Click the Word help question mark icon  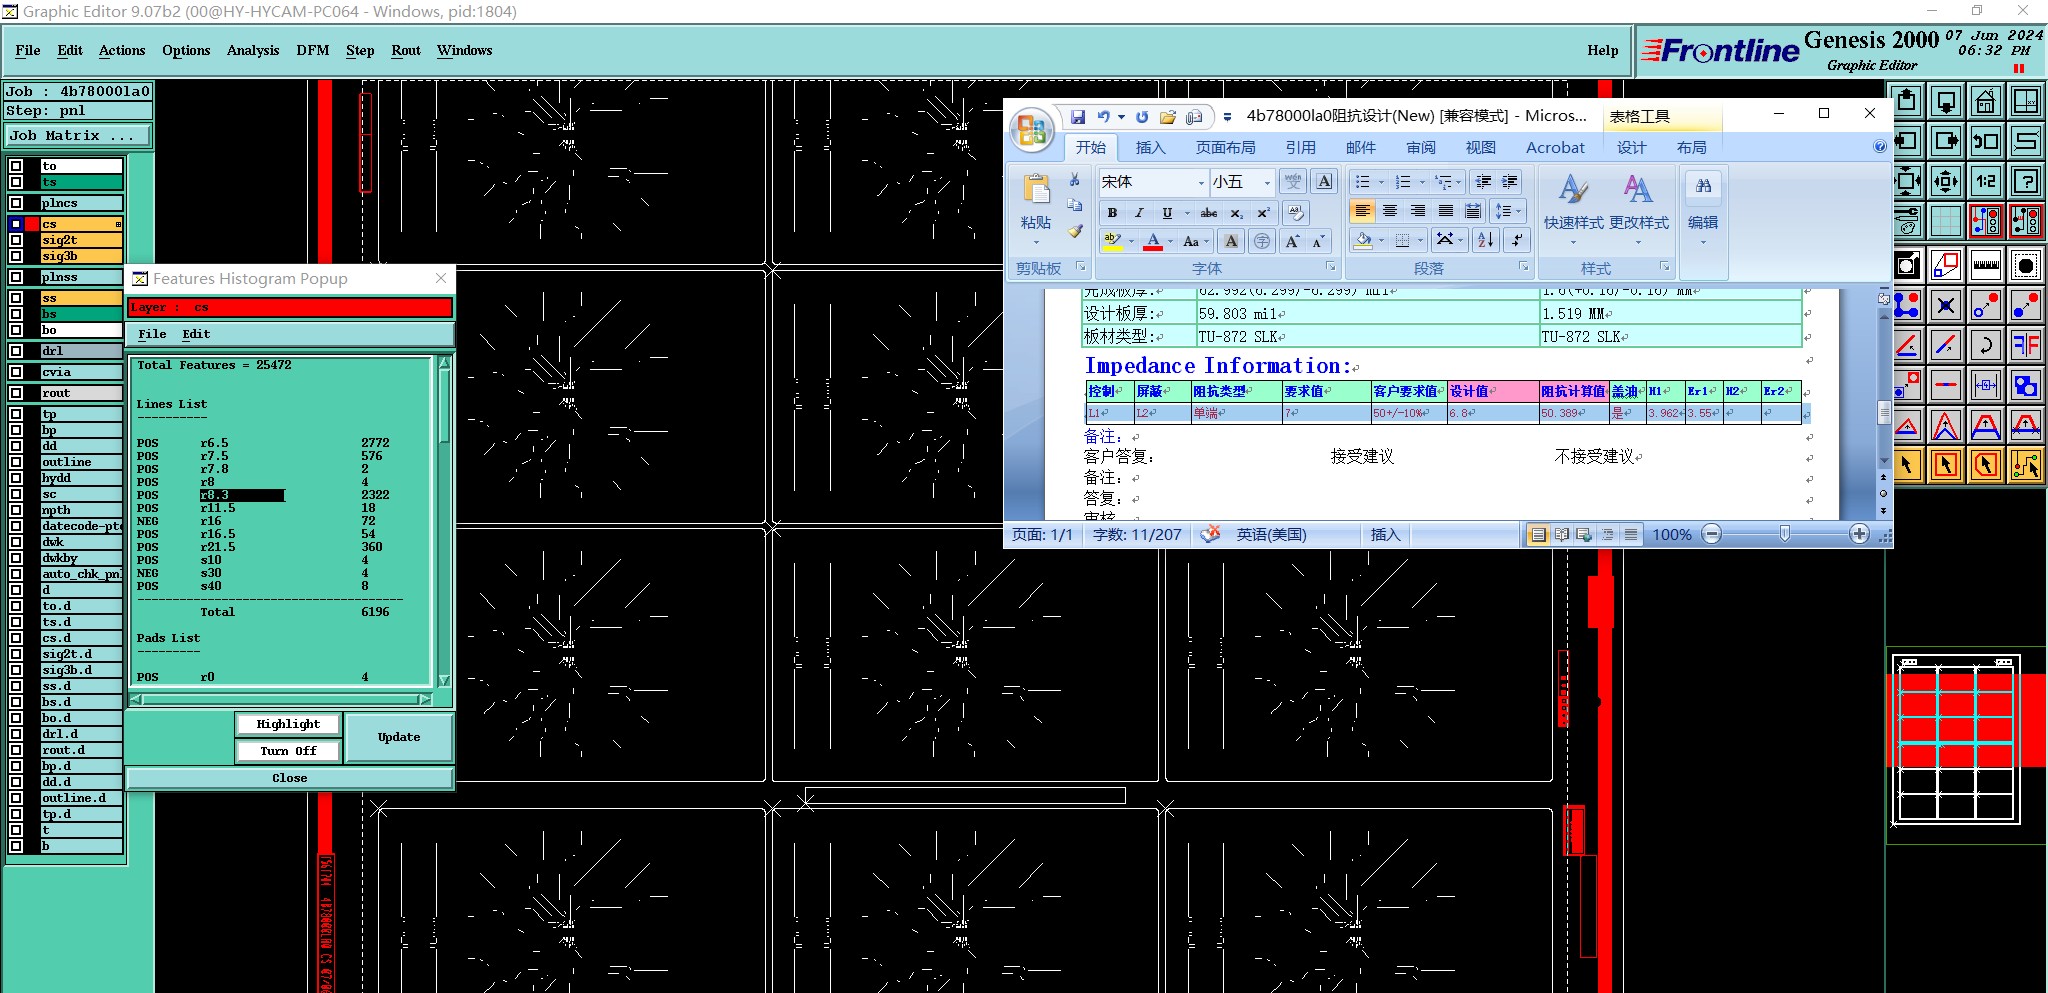point(1879,147)
